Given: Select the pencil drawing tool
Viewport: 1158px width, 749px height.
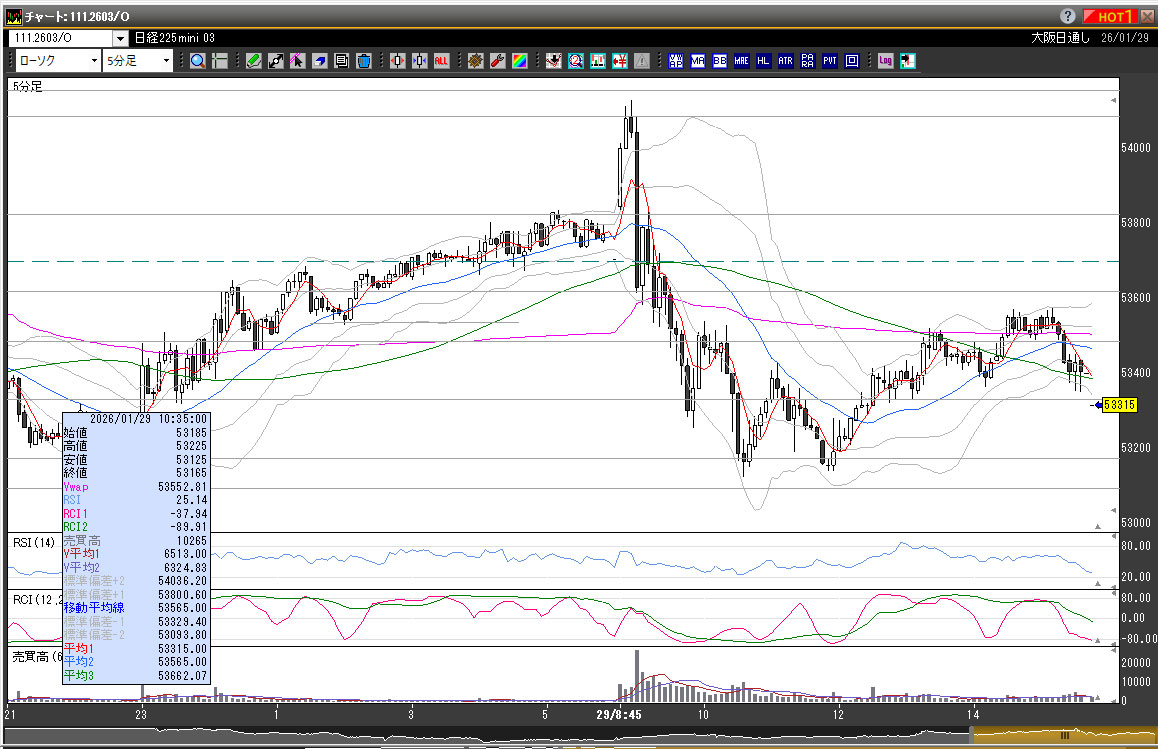Looking at the screenshot, I should (254, 61).
